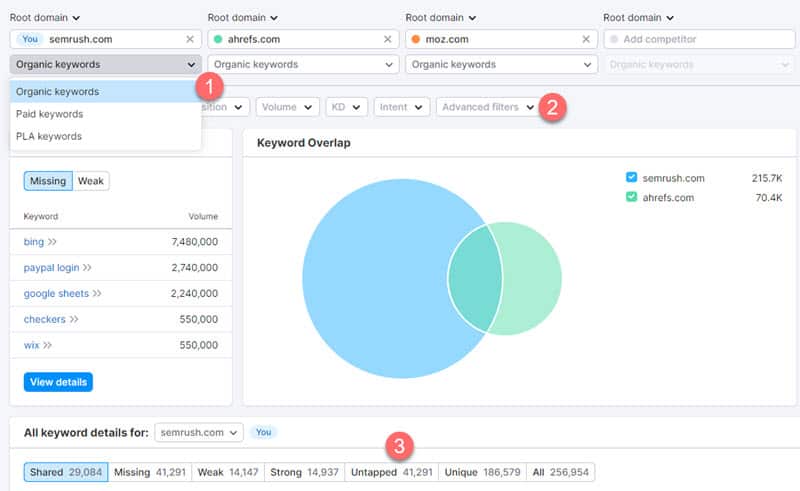The width and height of the screenshot is (800, 491).
Task: Click double-arrow icon beside paypal login
Action: 87,268
